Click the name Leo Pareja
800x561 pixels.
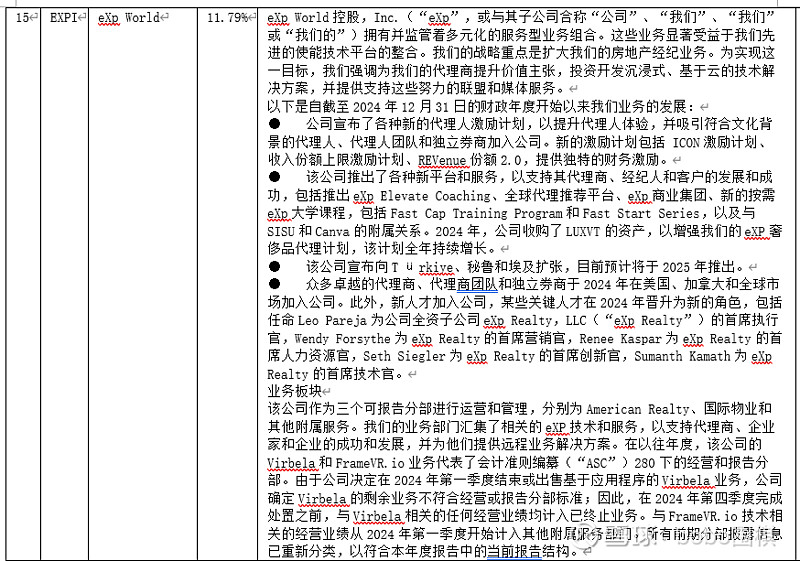(332, 320)
